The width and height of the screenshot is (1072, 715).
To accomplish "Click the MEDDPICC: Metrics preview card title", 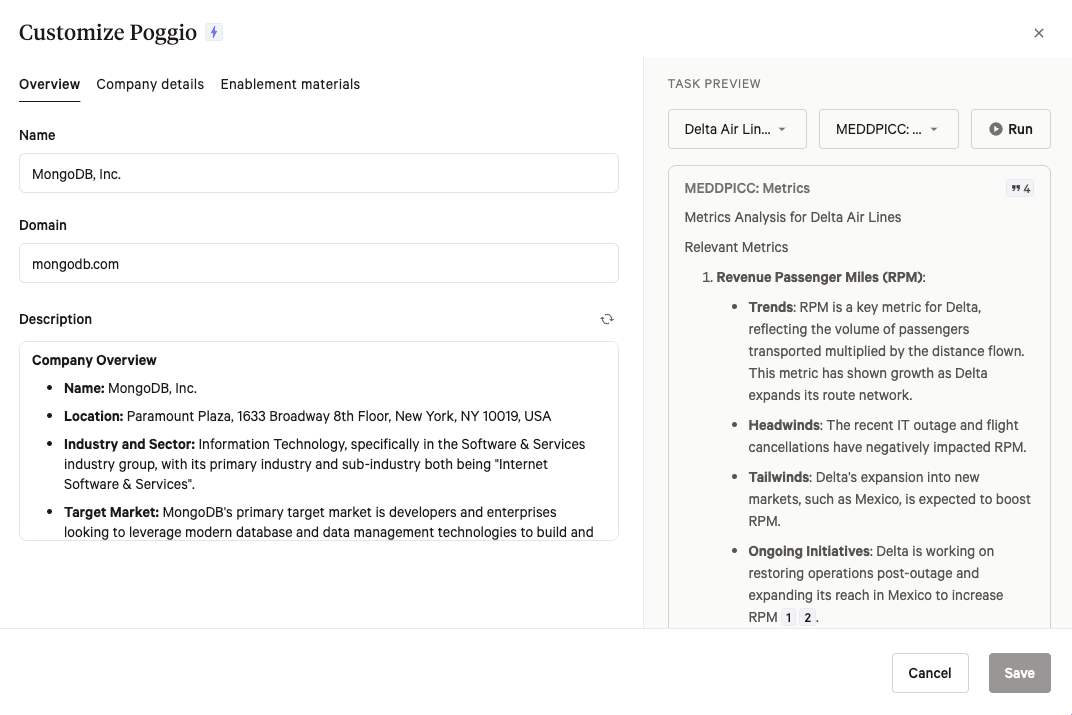I will click(747, 188).
